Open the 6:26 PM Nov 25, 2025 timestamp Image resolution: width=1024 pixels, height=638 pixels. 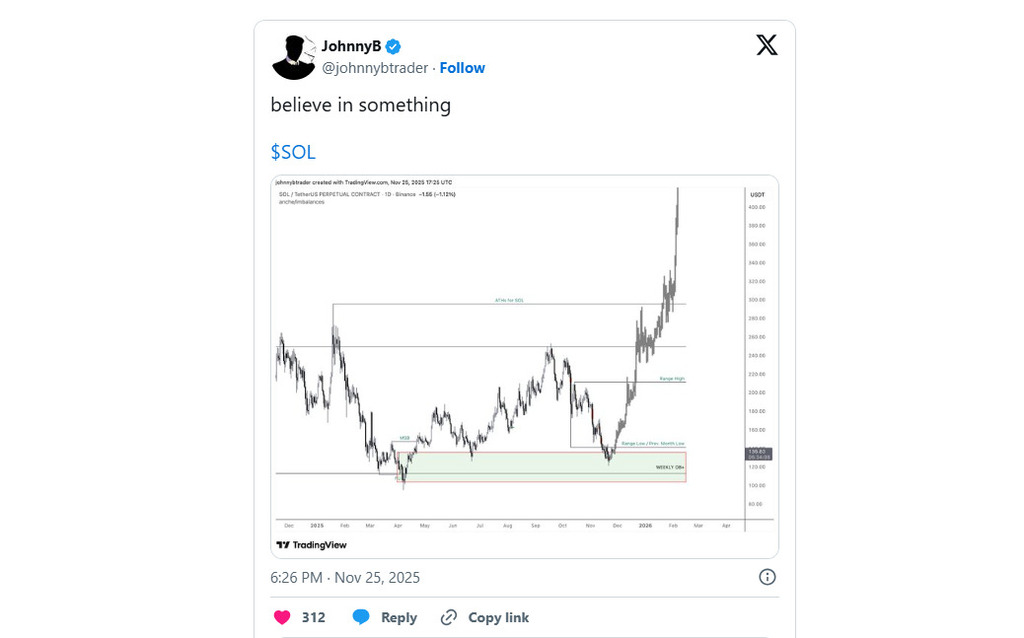345,577
